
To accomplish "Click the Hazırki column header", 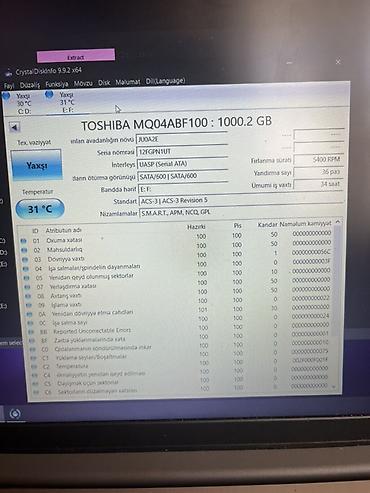I will tap(196, 227).
